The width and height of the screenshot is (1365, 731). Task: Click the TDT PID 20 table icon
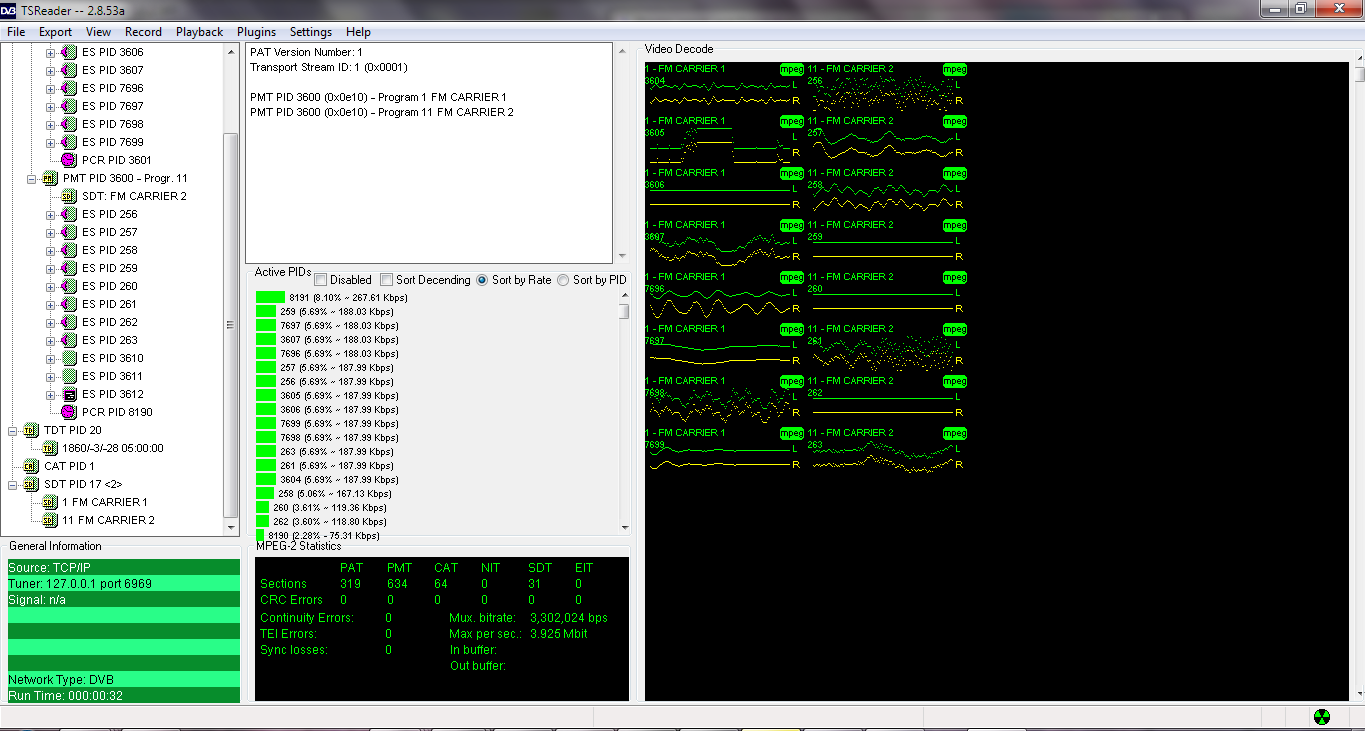[30, 430]
